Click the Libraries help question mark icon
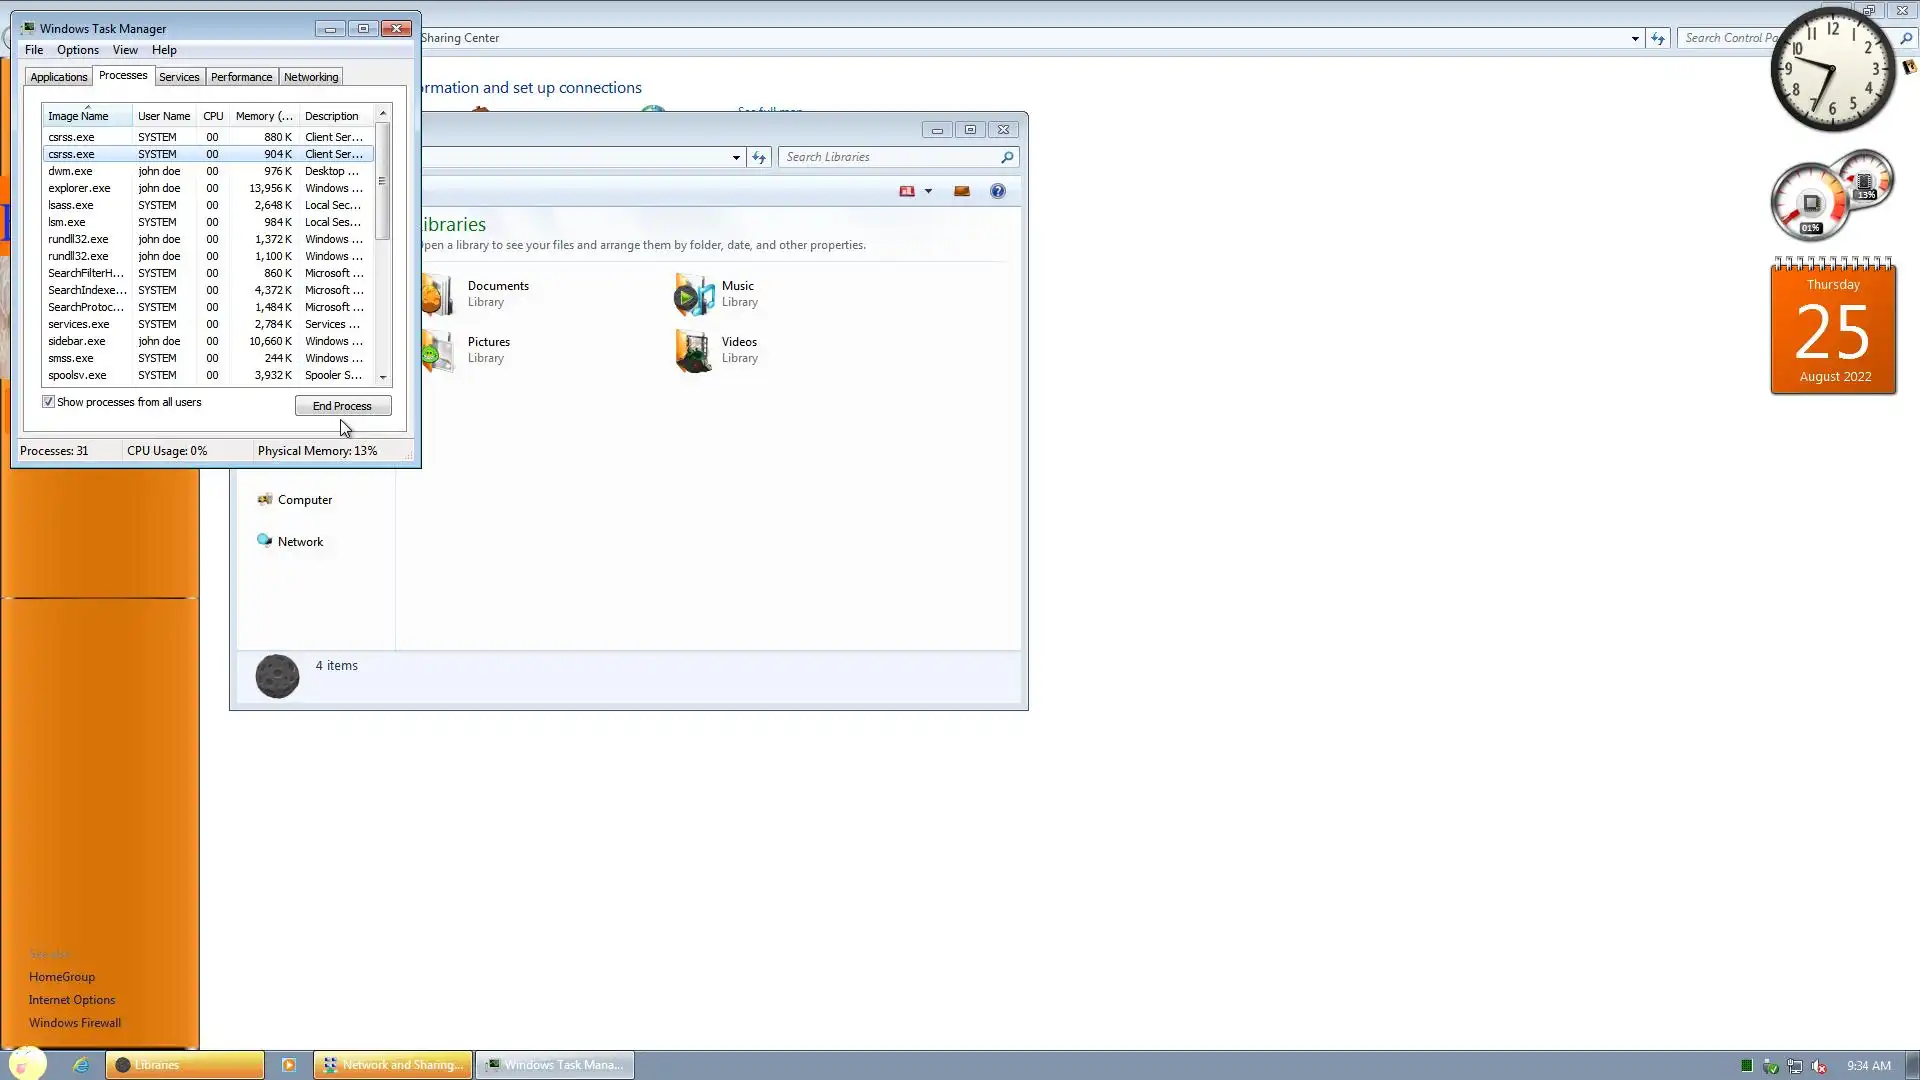1920x1080 pixels. (x=997, y=191)
